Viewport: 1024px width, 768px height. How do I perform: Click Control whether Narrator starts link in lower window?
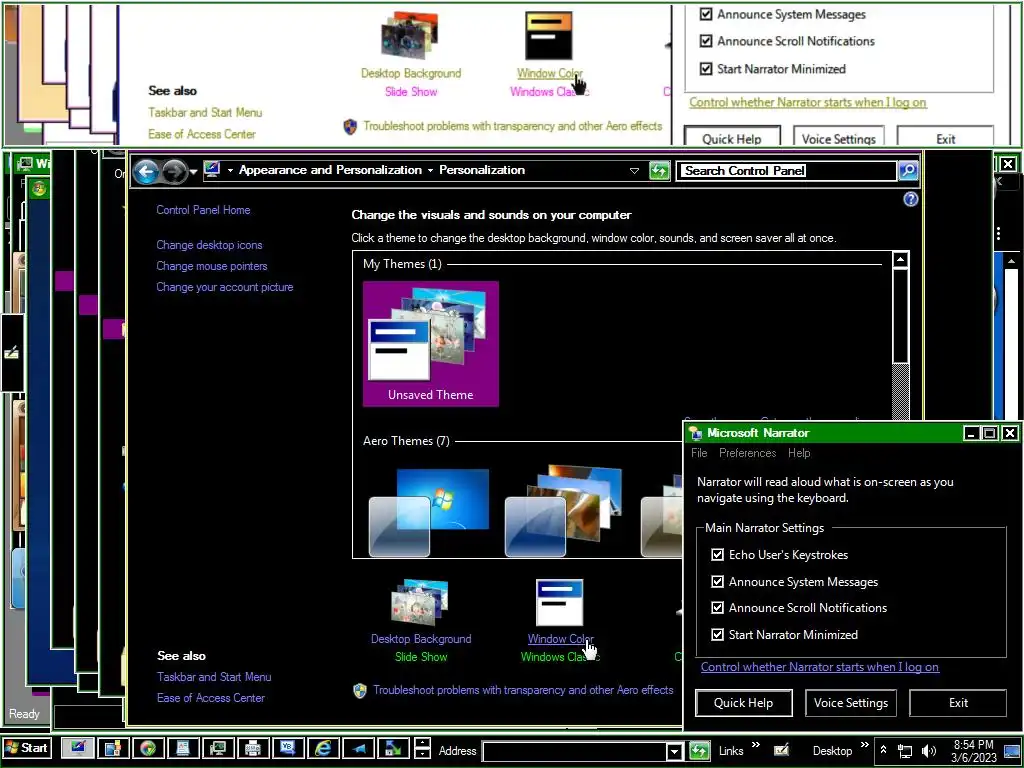[820, 667]
